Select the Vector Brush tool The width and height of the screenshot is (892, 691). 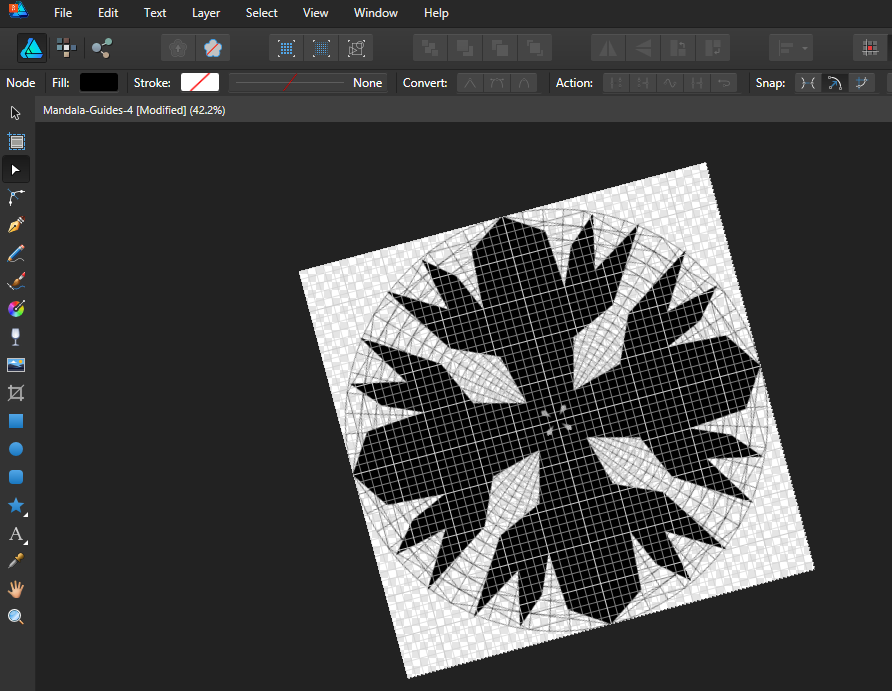point(16,281)
